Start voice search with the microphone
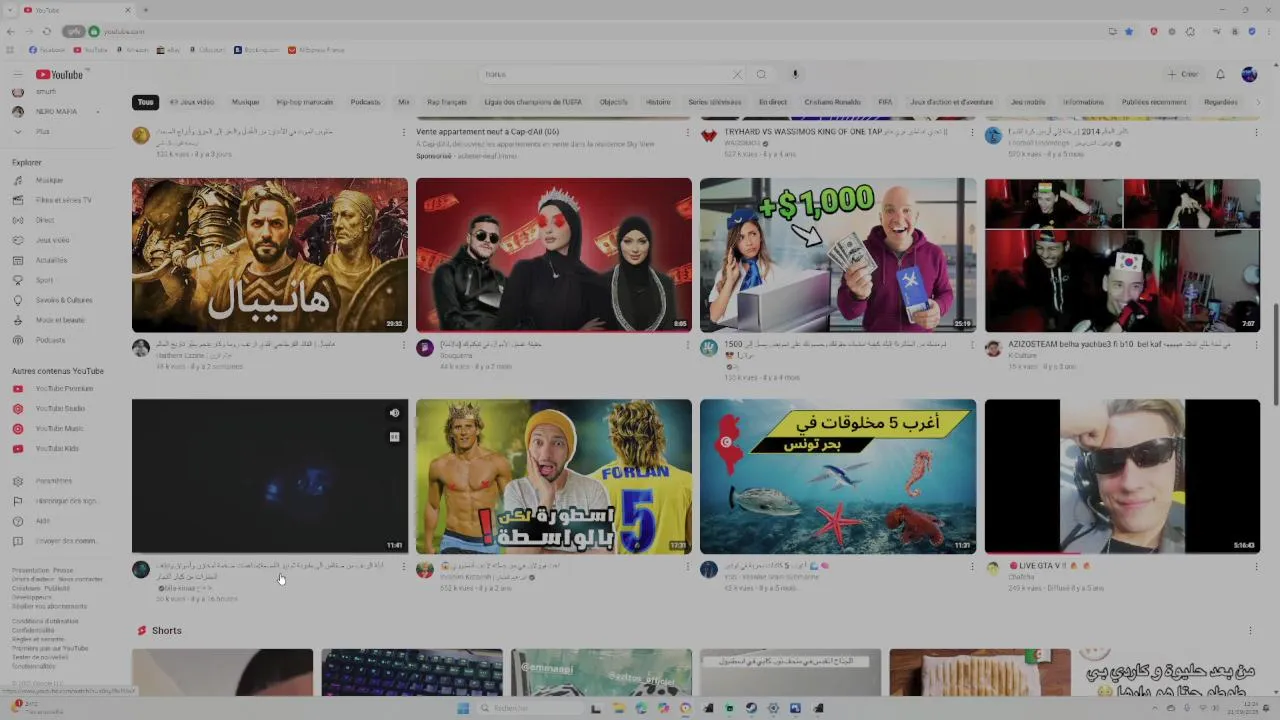Screen dimensions: 1280x720 click(795, 74)
